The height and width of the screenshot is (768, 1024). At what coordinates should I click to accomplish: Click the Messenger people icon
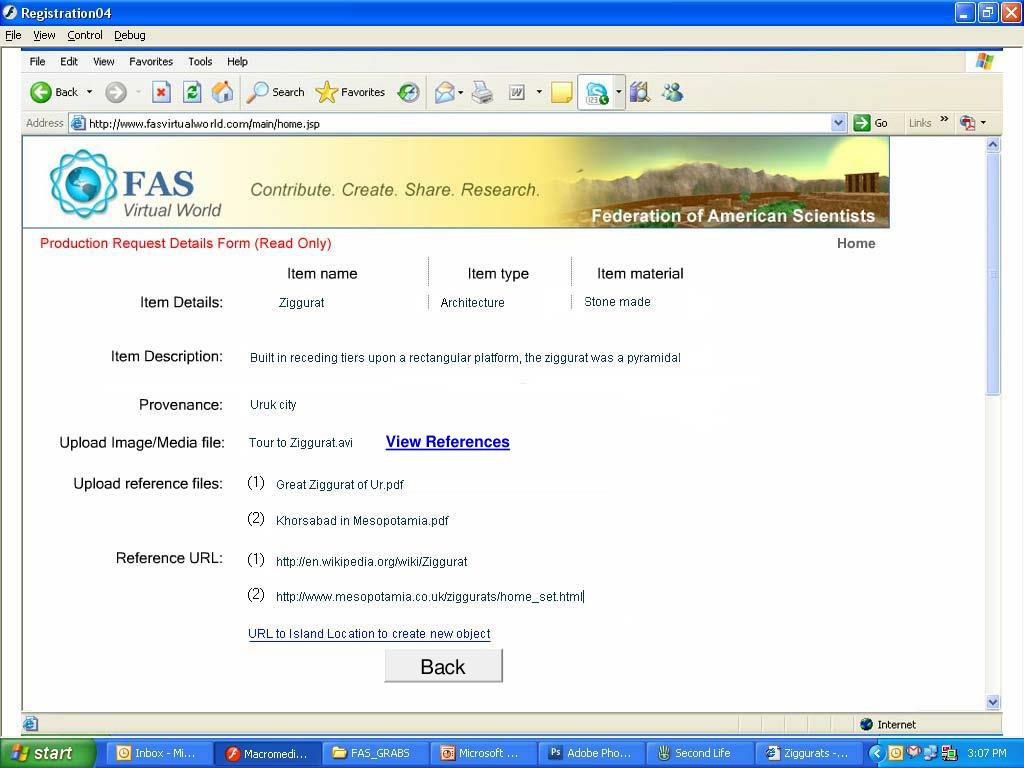[x=672, y=92]
